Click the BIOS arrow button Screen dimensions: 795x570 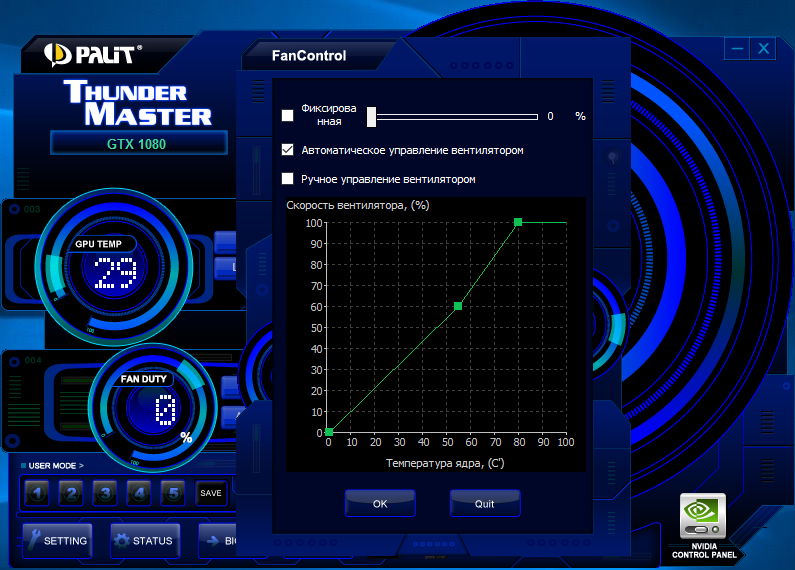(219, 541)
